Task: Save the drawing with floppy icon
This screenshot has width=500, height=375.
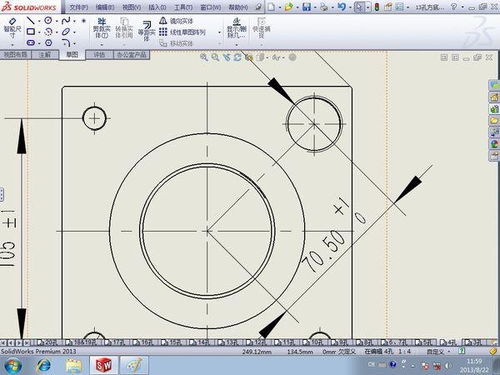Action: click(307, 7)
